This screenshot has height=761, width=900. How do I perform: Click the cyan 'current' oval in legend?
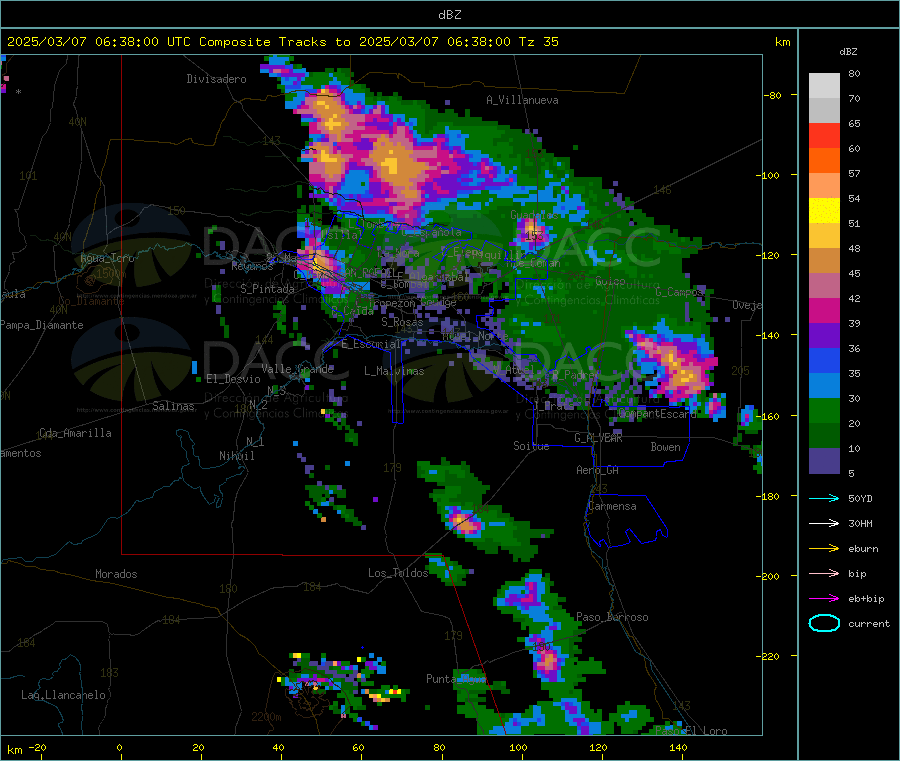(824, 623)
